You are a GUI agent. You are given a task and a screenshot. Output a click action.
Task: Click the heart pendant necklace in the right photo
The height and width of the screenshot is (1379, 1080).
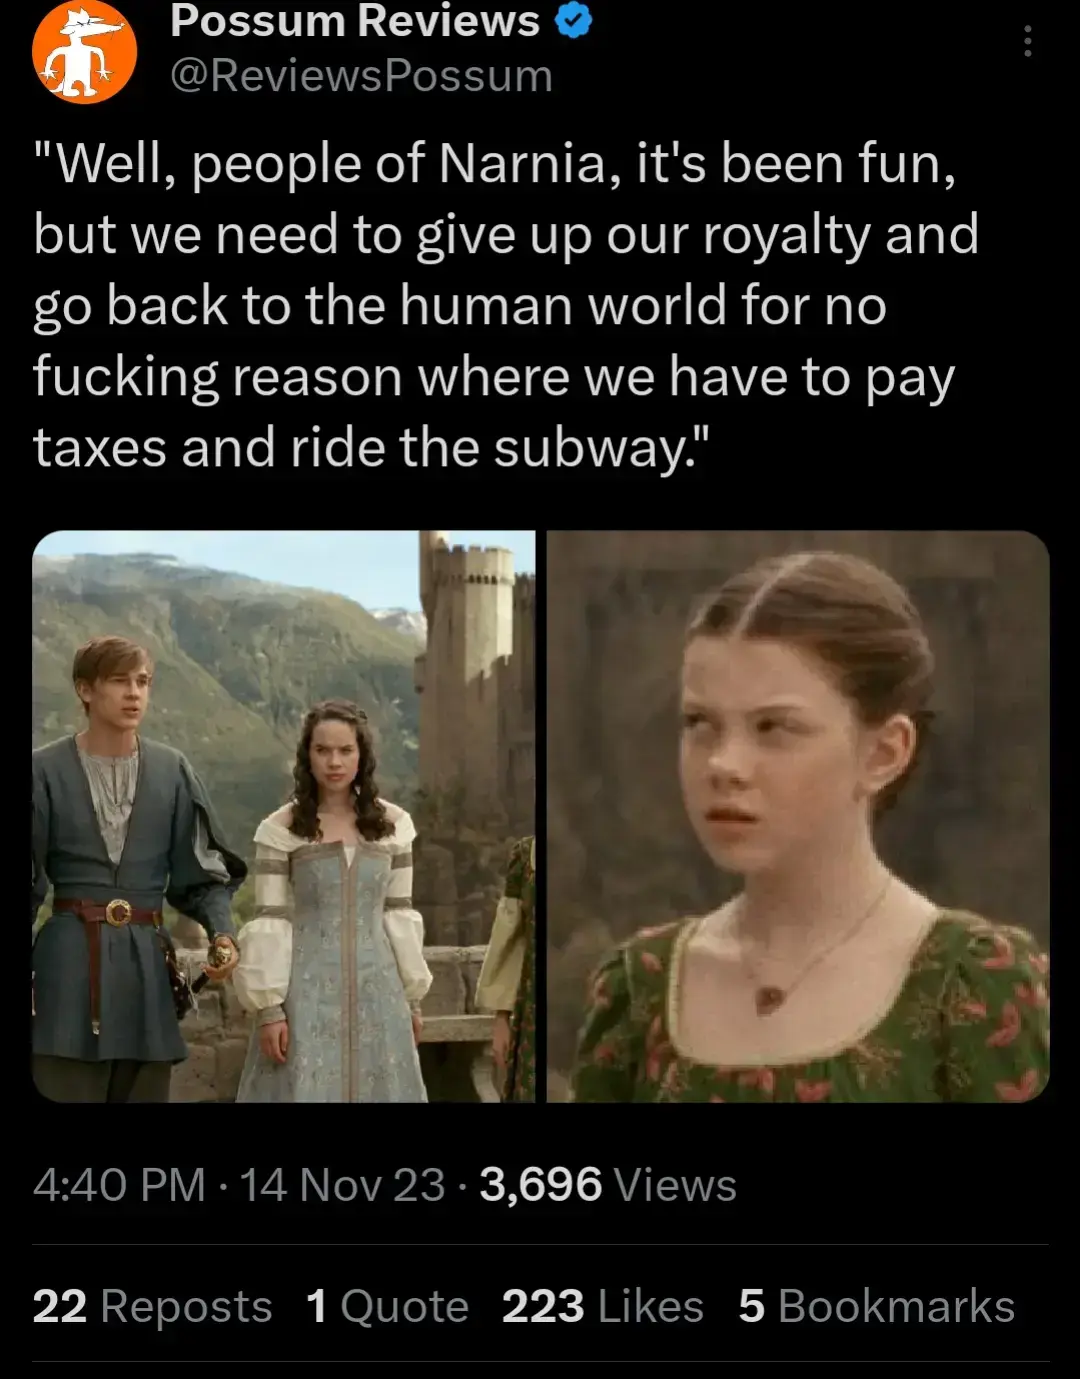click(x=770, y=998)
